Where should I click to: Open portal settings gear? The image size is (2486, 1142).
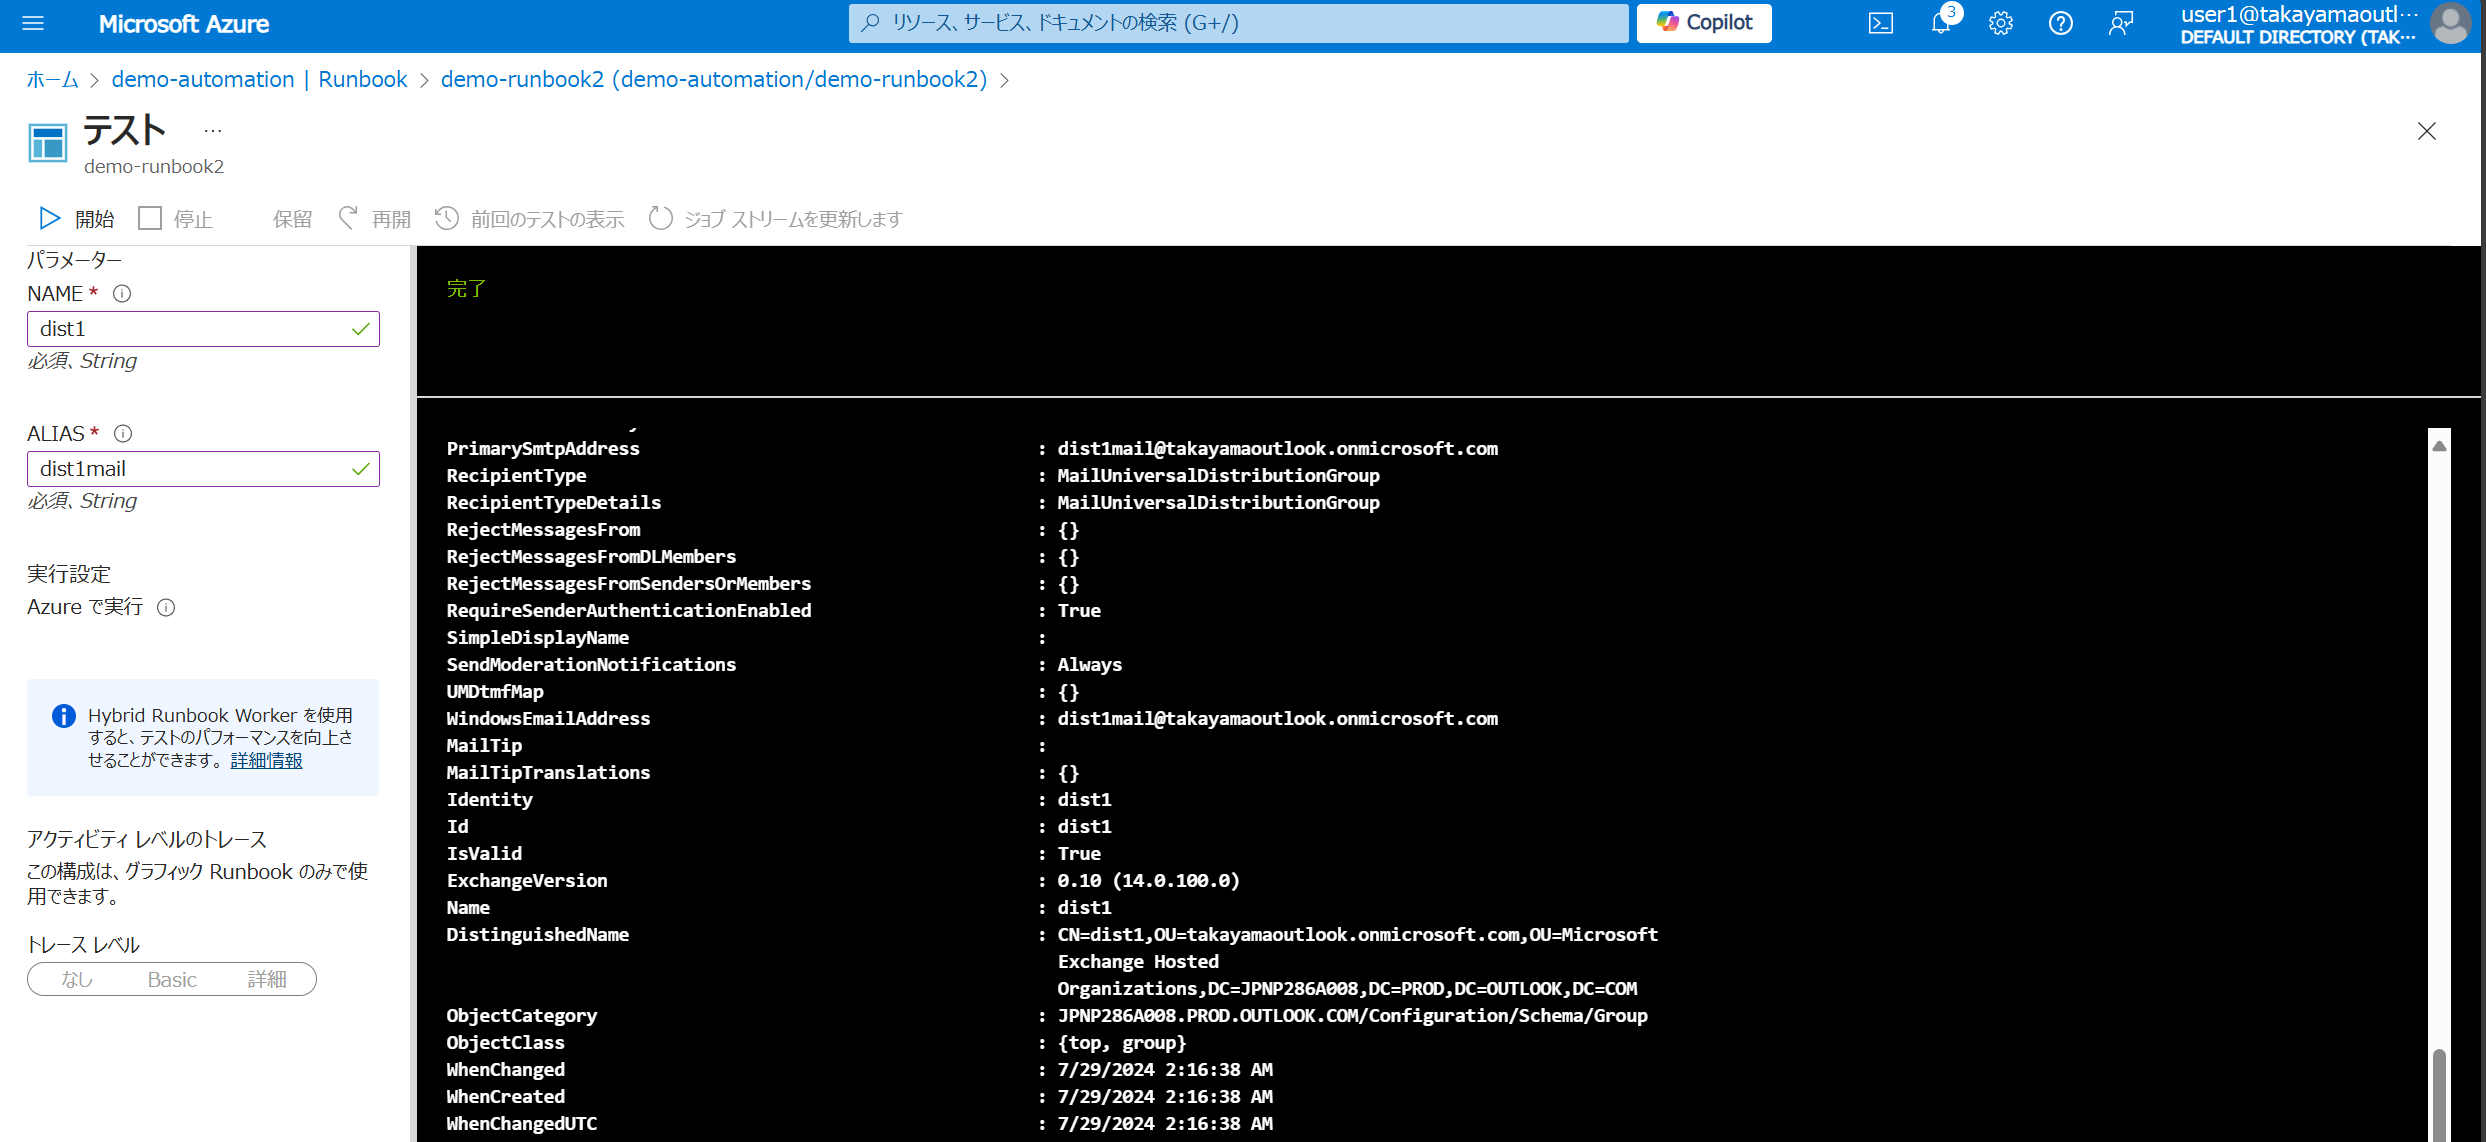(2001, 23)
